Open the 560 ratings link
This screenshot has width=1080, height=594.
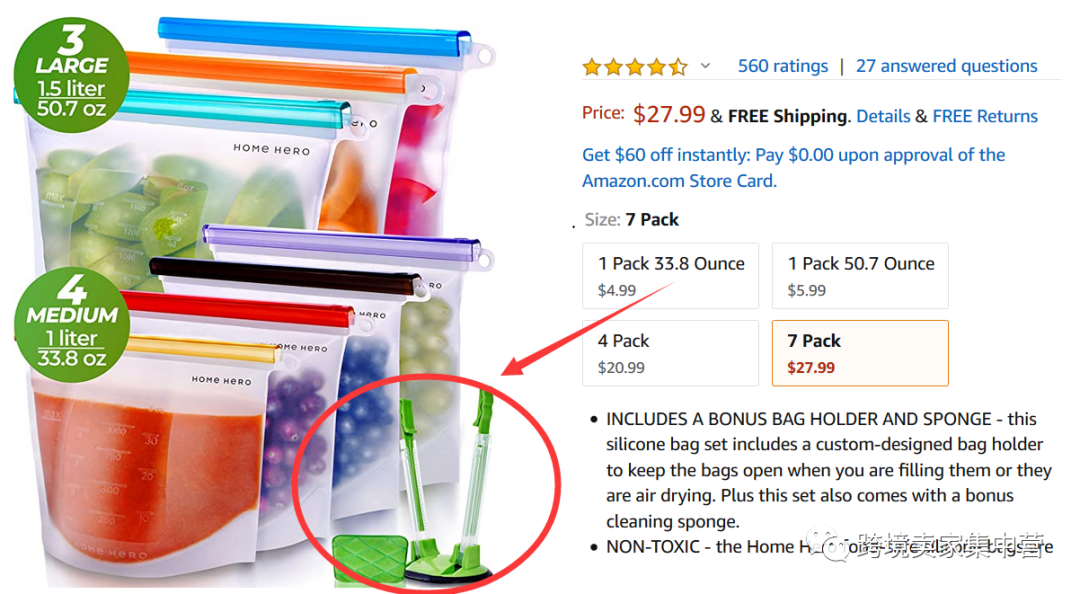(782, 66)
